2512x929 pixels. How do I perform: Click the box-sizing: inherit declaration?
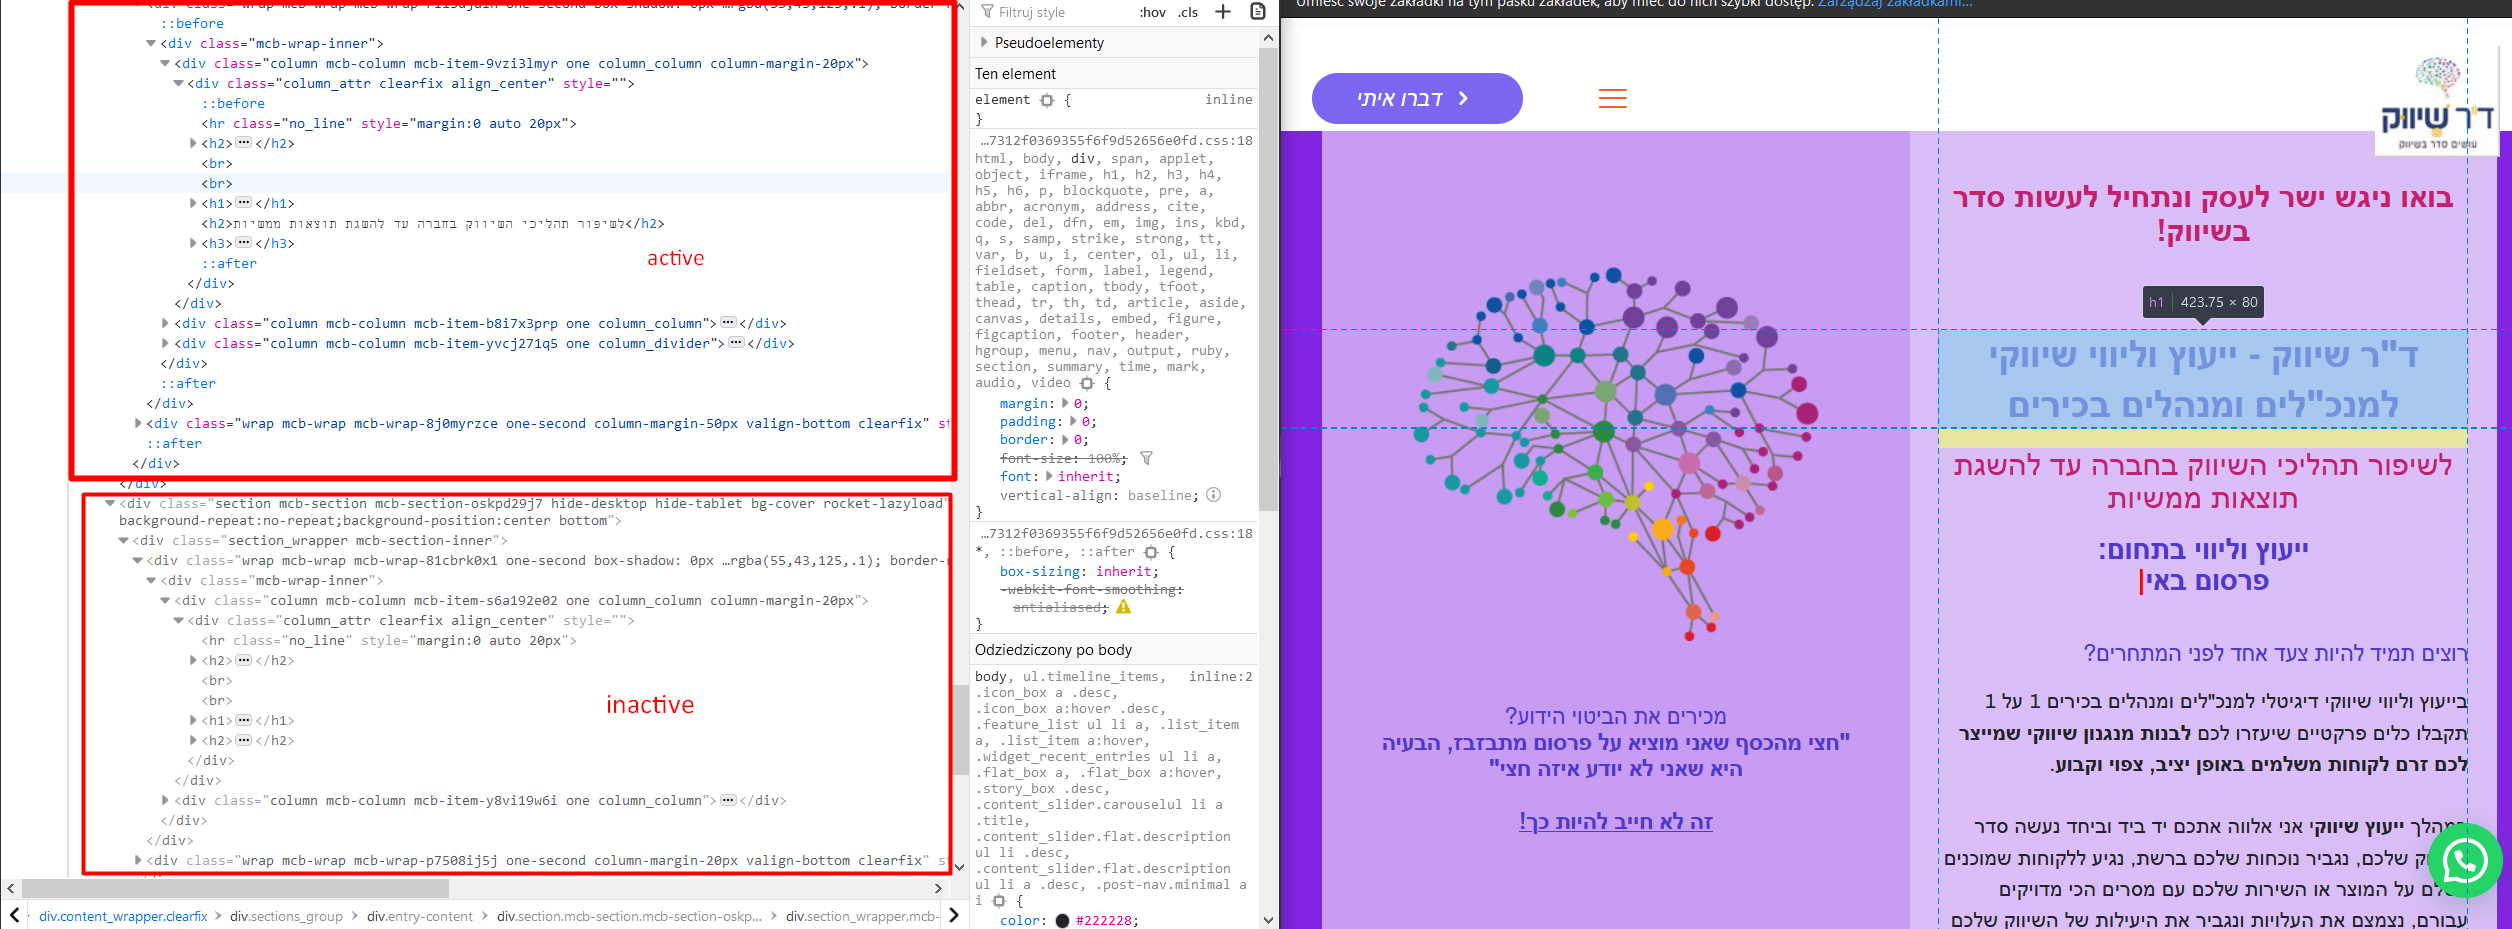[x=1079, y=571]
